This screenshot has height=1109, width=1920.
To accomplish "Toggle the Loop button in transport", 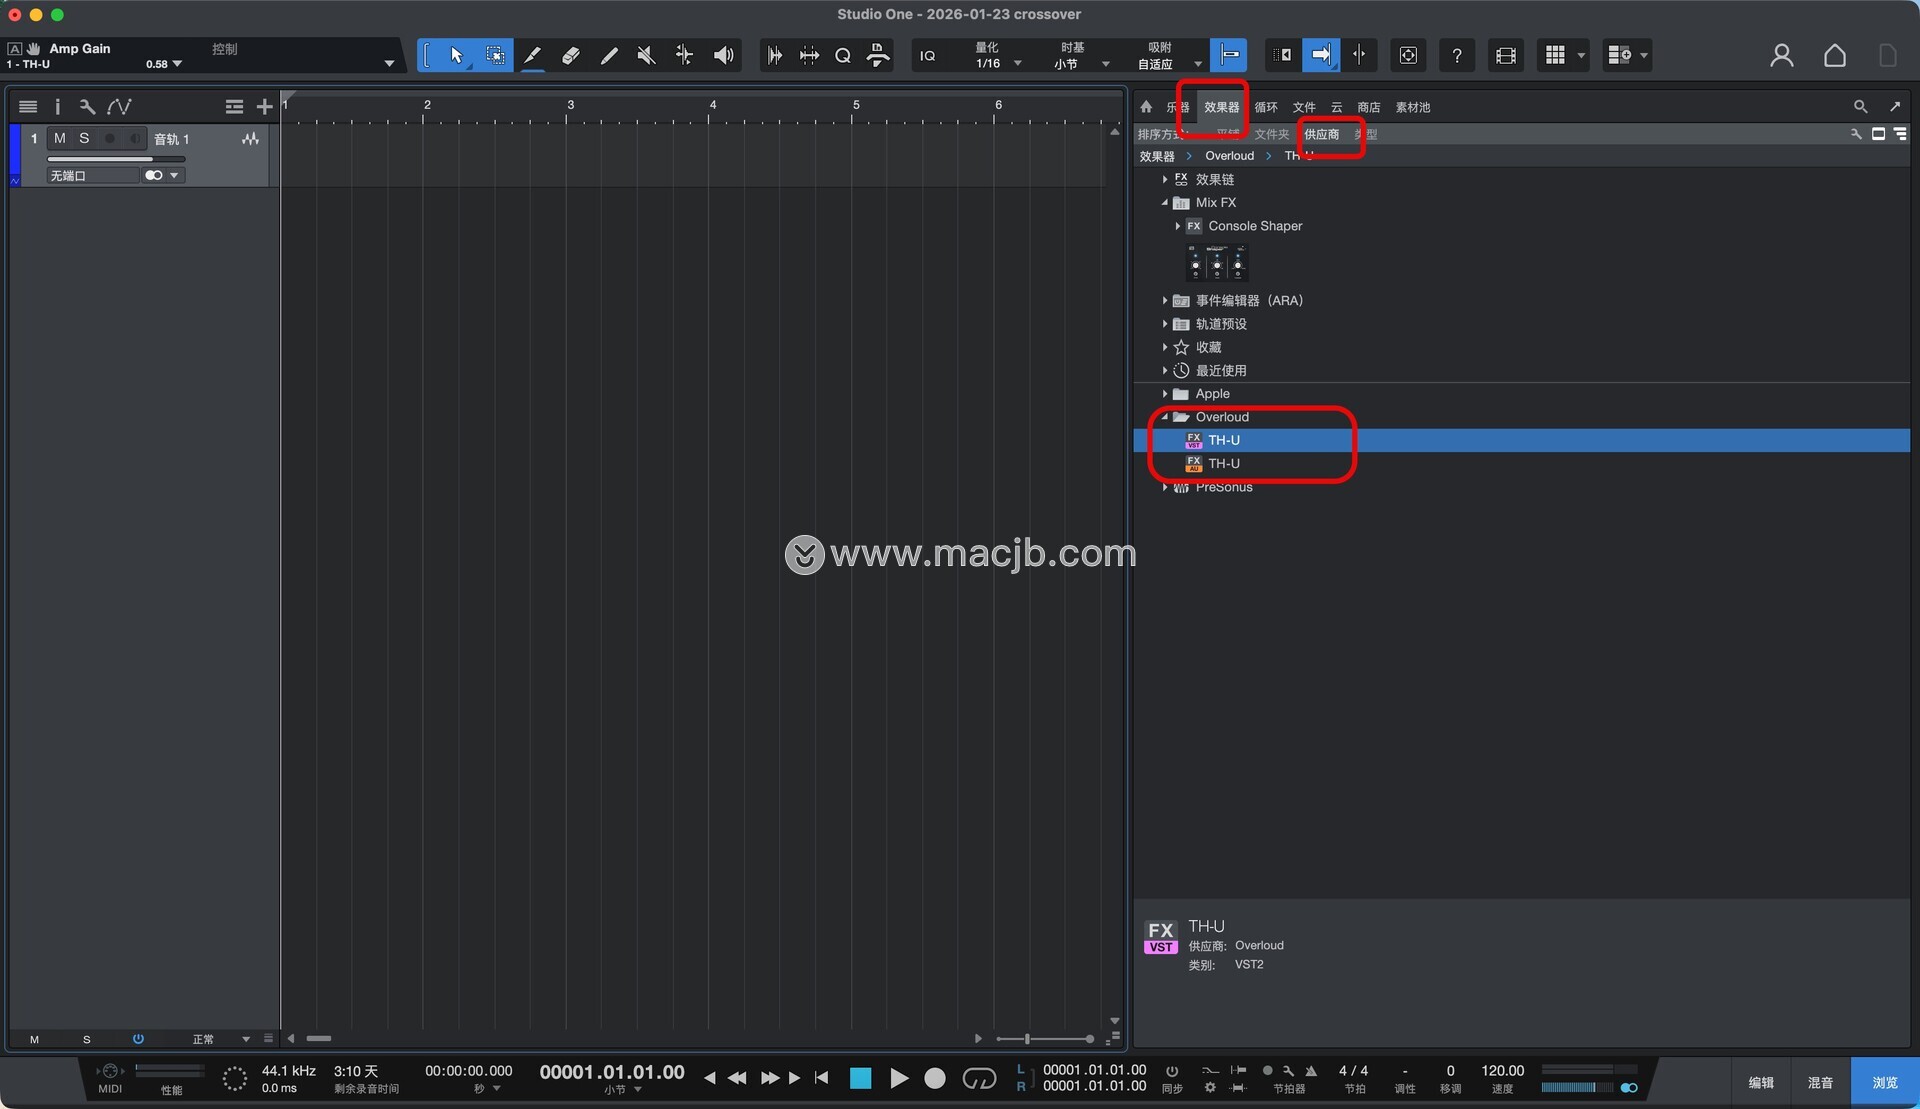I will [978, 1078].
